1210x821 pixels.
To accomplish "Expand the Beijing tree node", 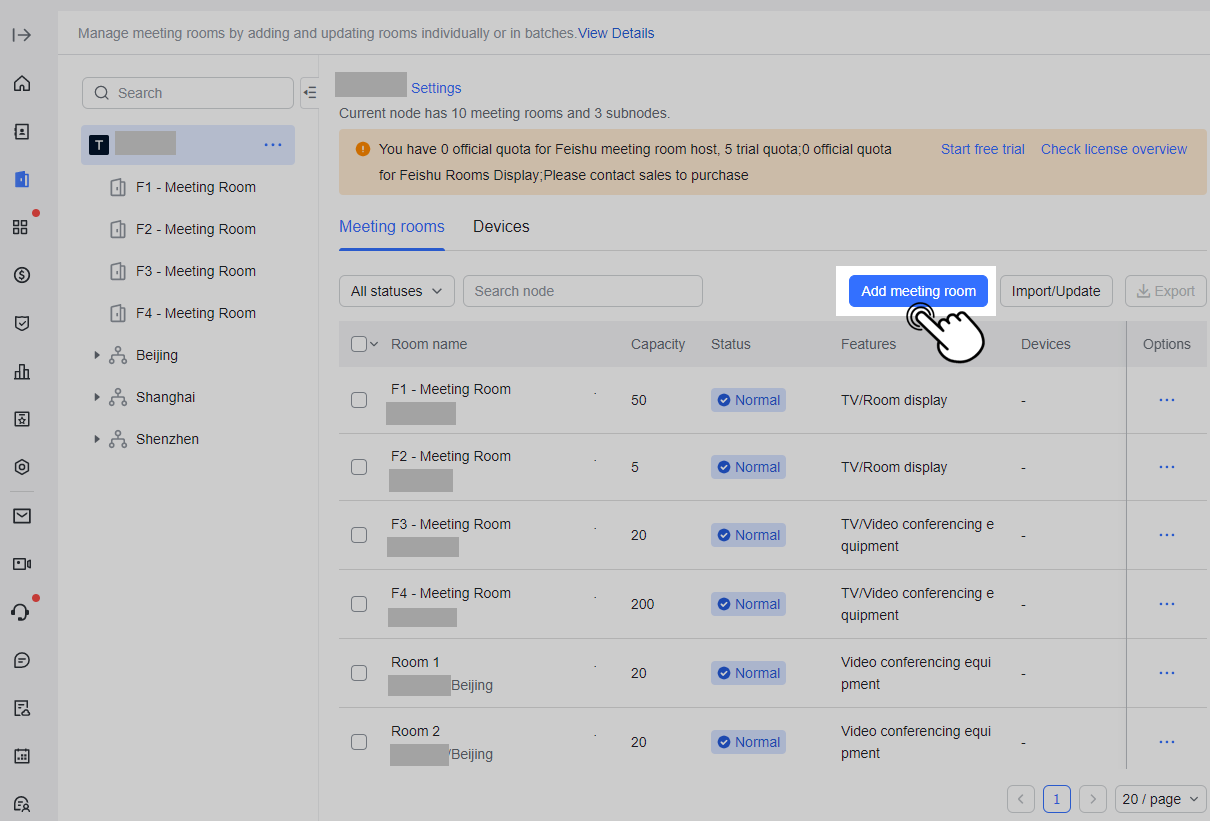I will tap(97, 355).
